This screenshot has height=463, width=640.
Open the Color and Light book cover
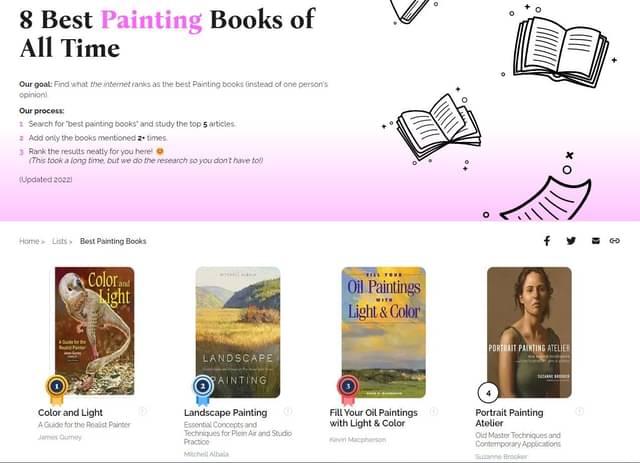point(95,331)
